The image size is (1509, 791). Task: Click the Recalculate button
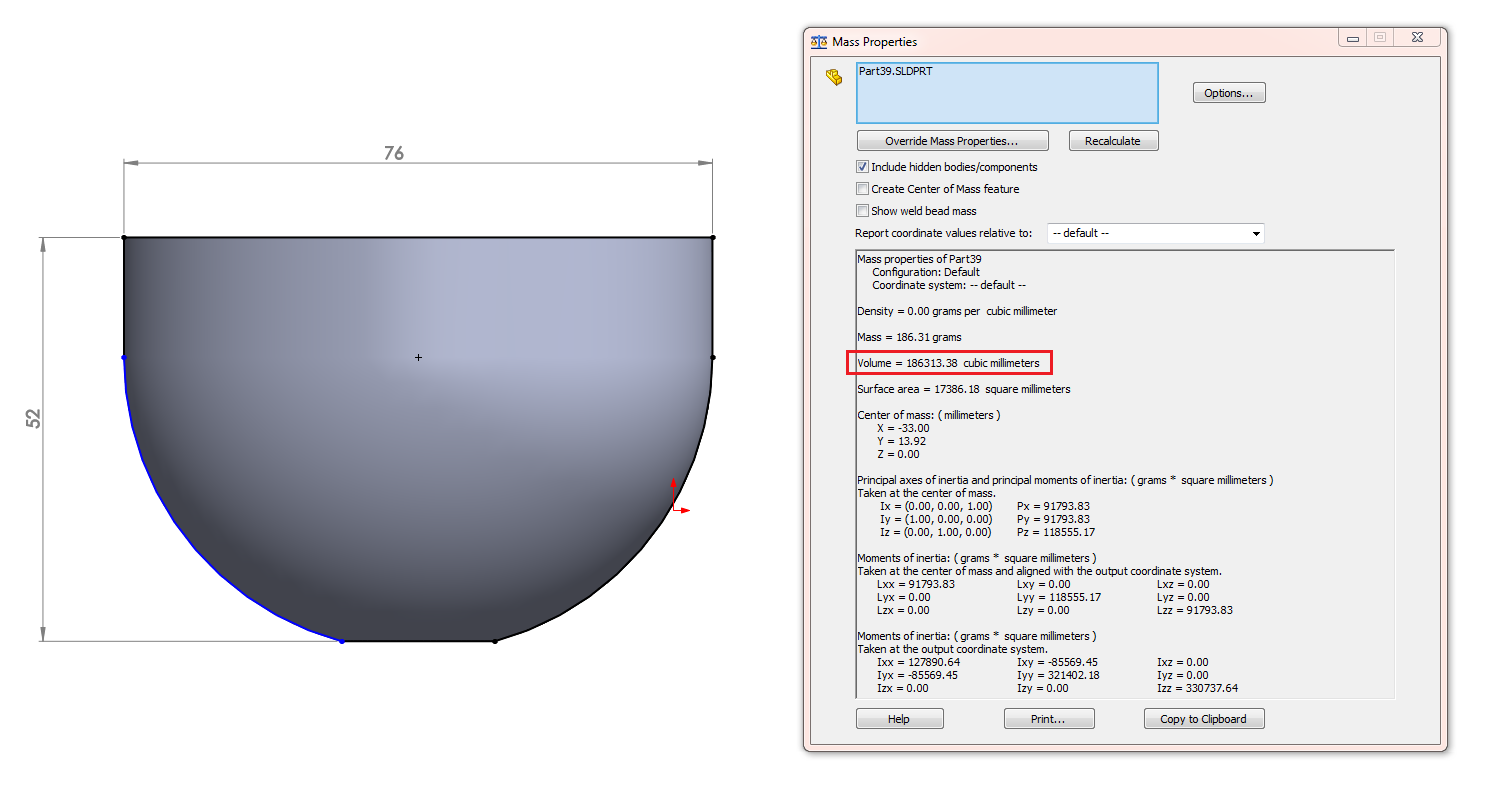tap(1113, 141)
